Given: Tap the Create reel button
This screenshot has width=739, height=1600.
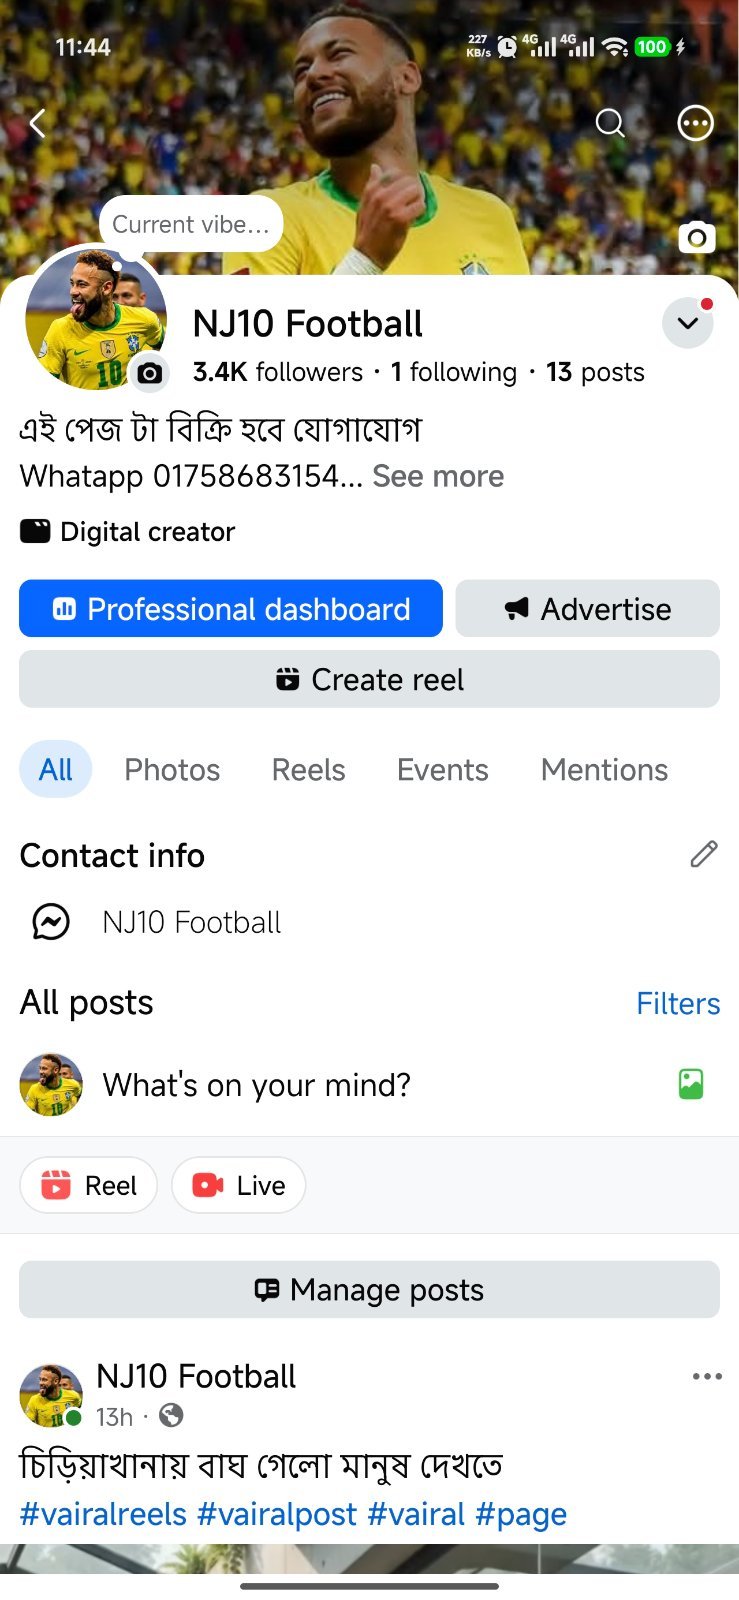Looking at the screenshot, I should tap(369, 679).
